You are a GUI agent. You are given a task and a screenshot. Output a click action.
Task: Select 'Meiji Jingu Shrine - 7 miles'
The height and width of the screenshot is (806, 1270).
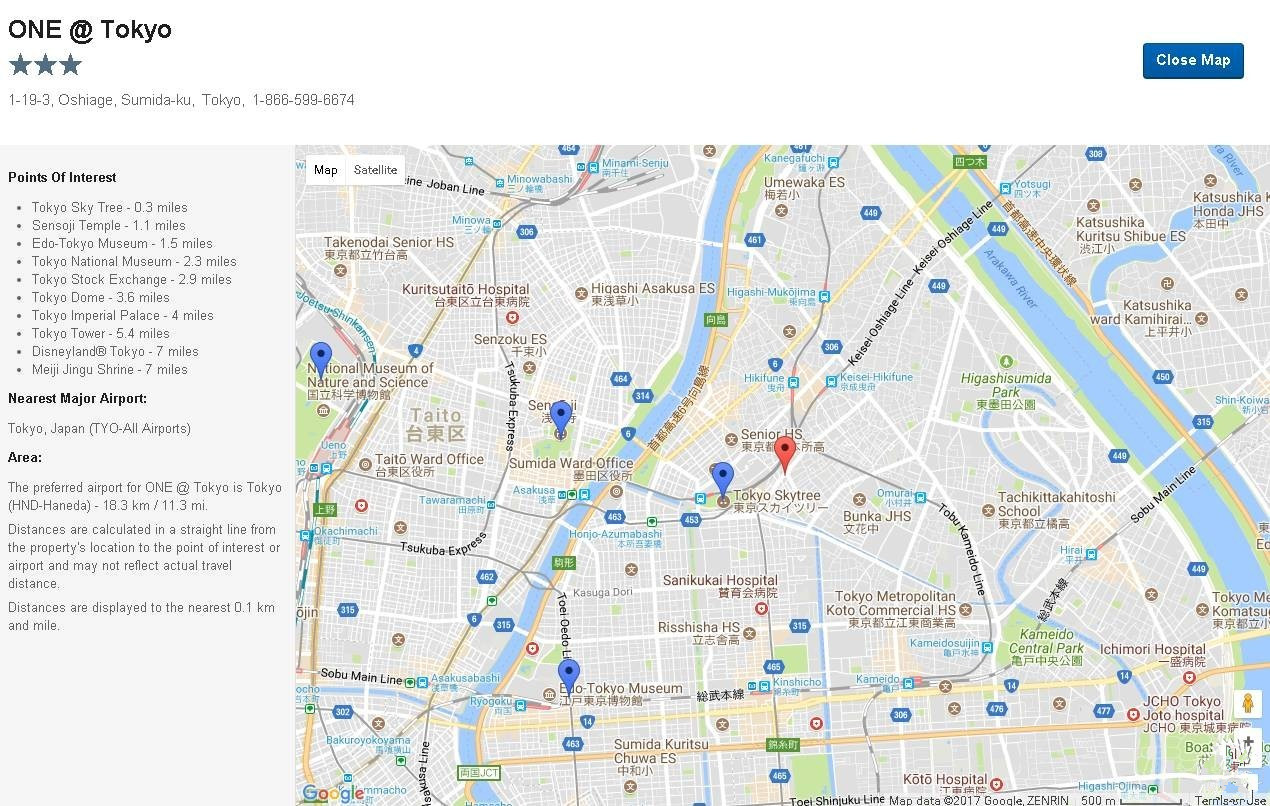coord(110,370)
